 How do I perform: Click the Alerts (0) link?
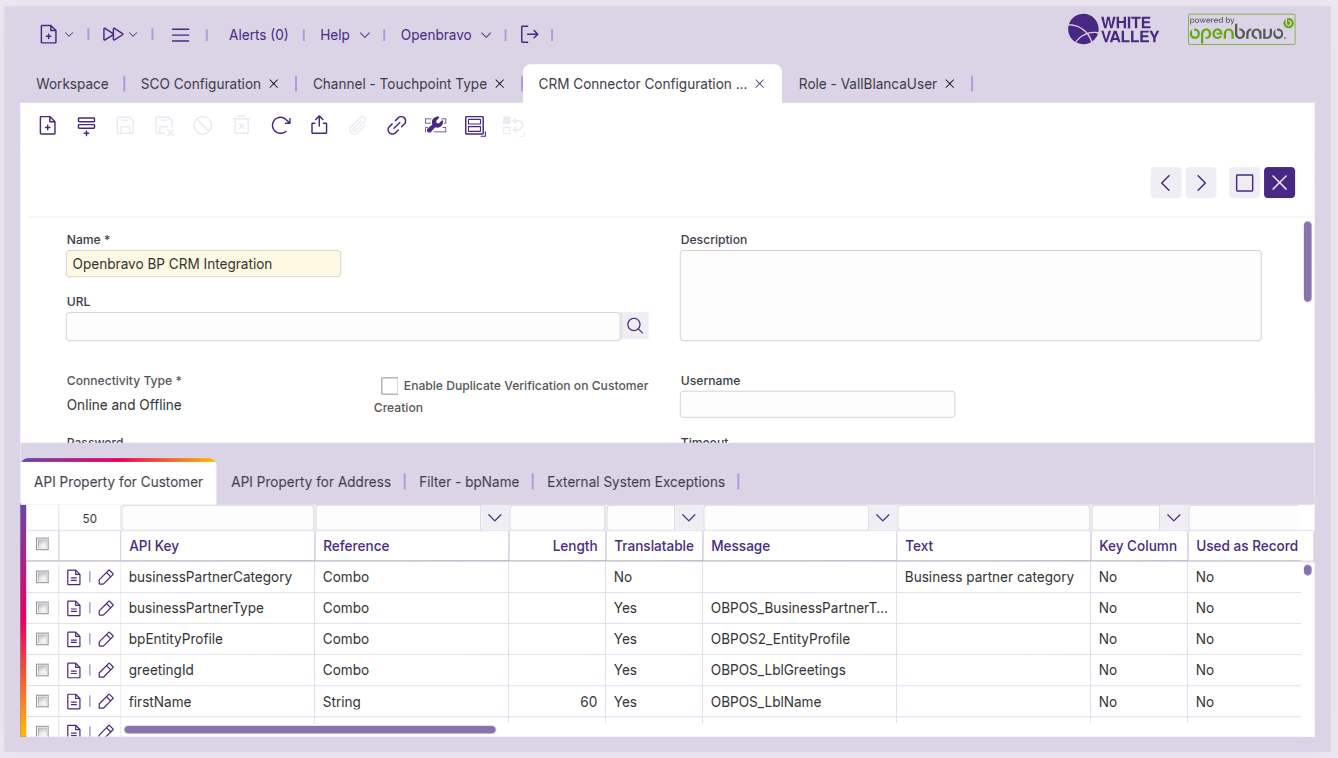pos(258,35)
